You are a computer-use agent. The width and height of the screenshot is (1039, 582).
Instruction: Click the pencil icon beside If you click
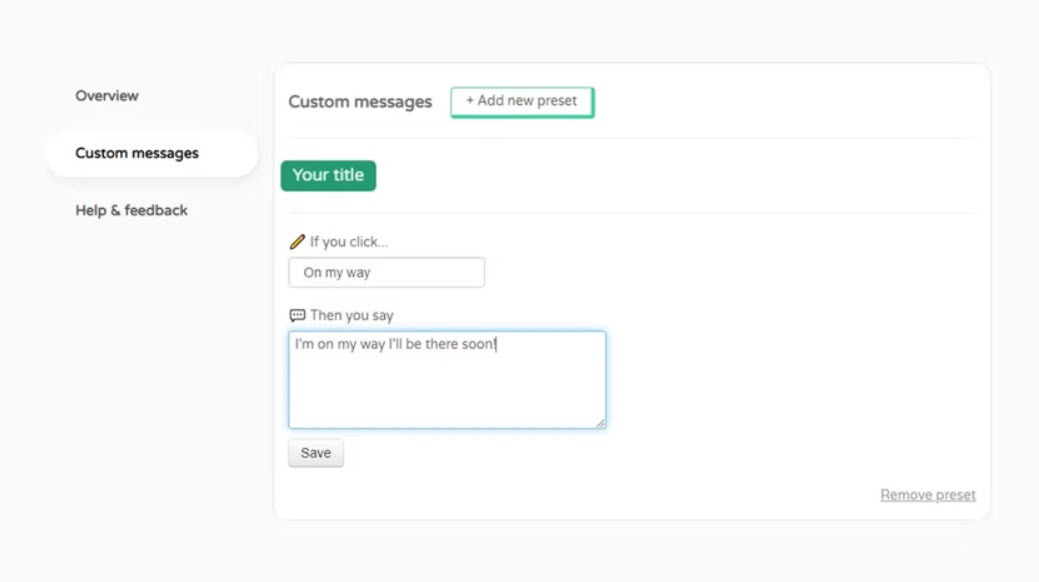point(298,242)
